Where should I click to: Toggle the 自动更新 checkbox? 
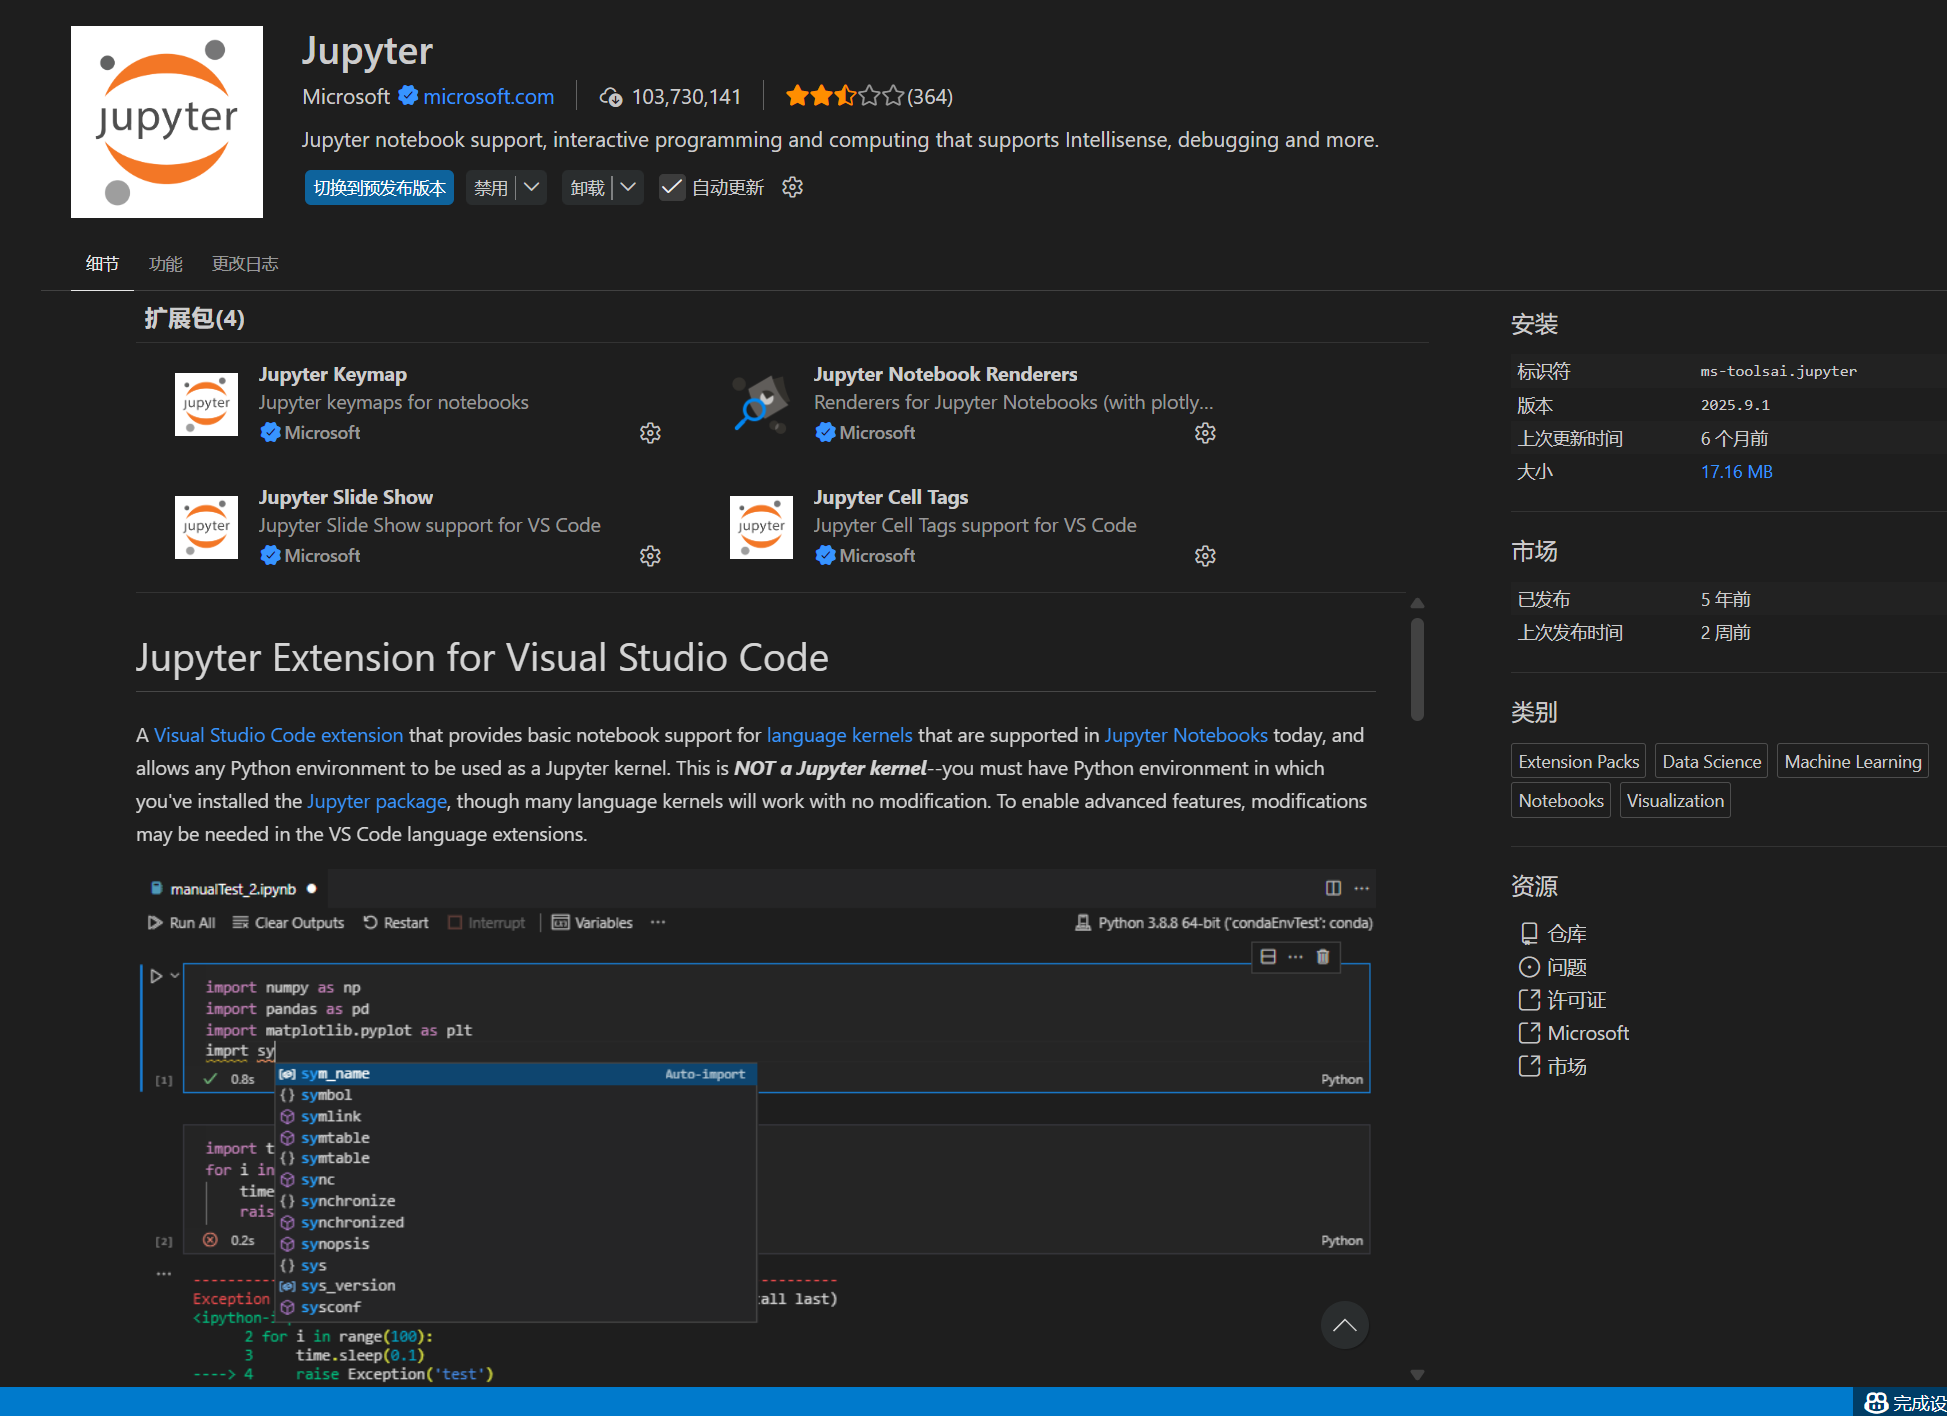coord(672,188)
